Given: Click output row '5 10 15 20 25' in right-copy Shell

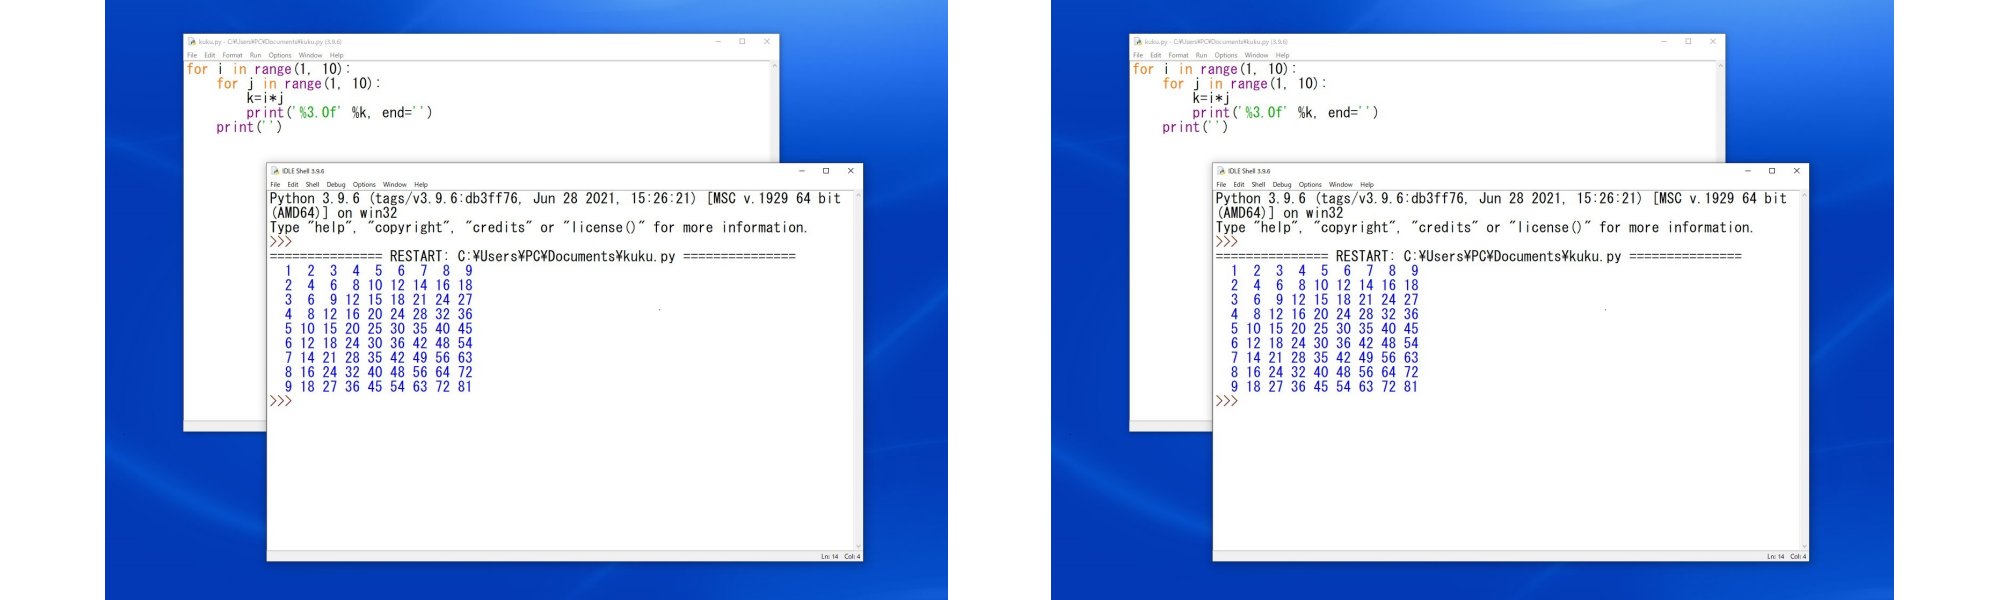Looking at the screenshot, I should click(x=1324, y=329).
